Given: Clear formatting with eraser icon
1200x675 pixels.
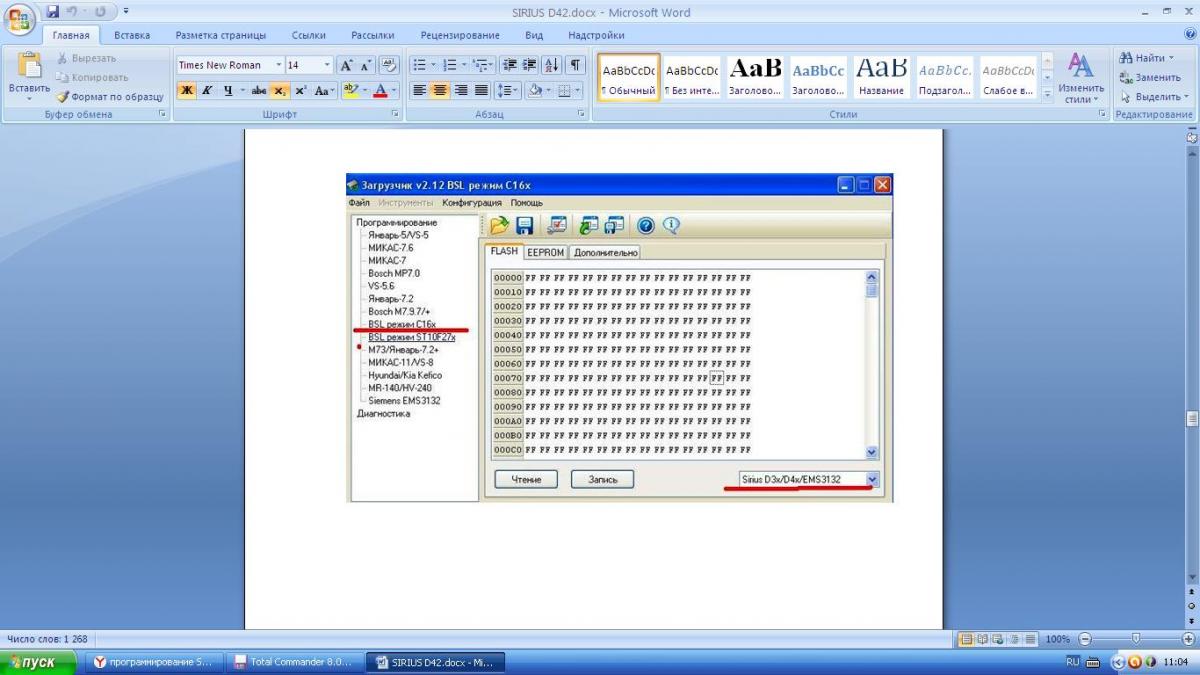Looking at the screenshot, I should [x=389, y=65].
